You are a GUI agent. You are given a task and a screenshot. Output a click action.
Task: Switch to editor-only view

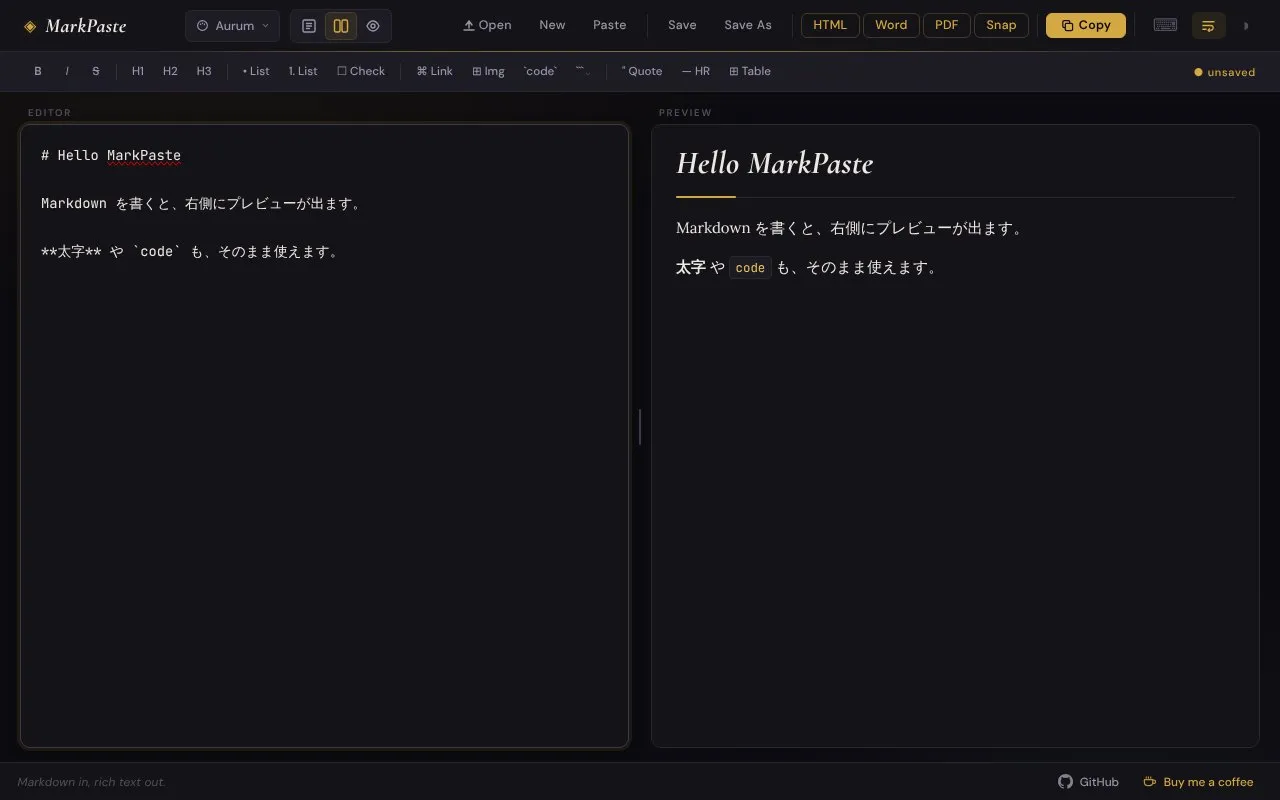point(309,26)
